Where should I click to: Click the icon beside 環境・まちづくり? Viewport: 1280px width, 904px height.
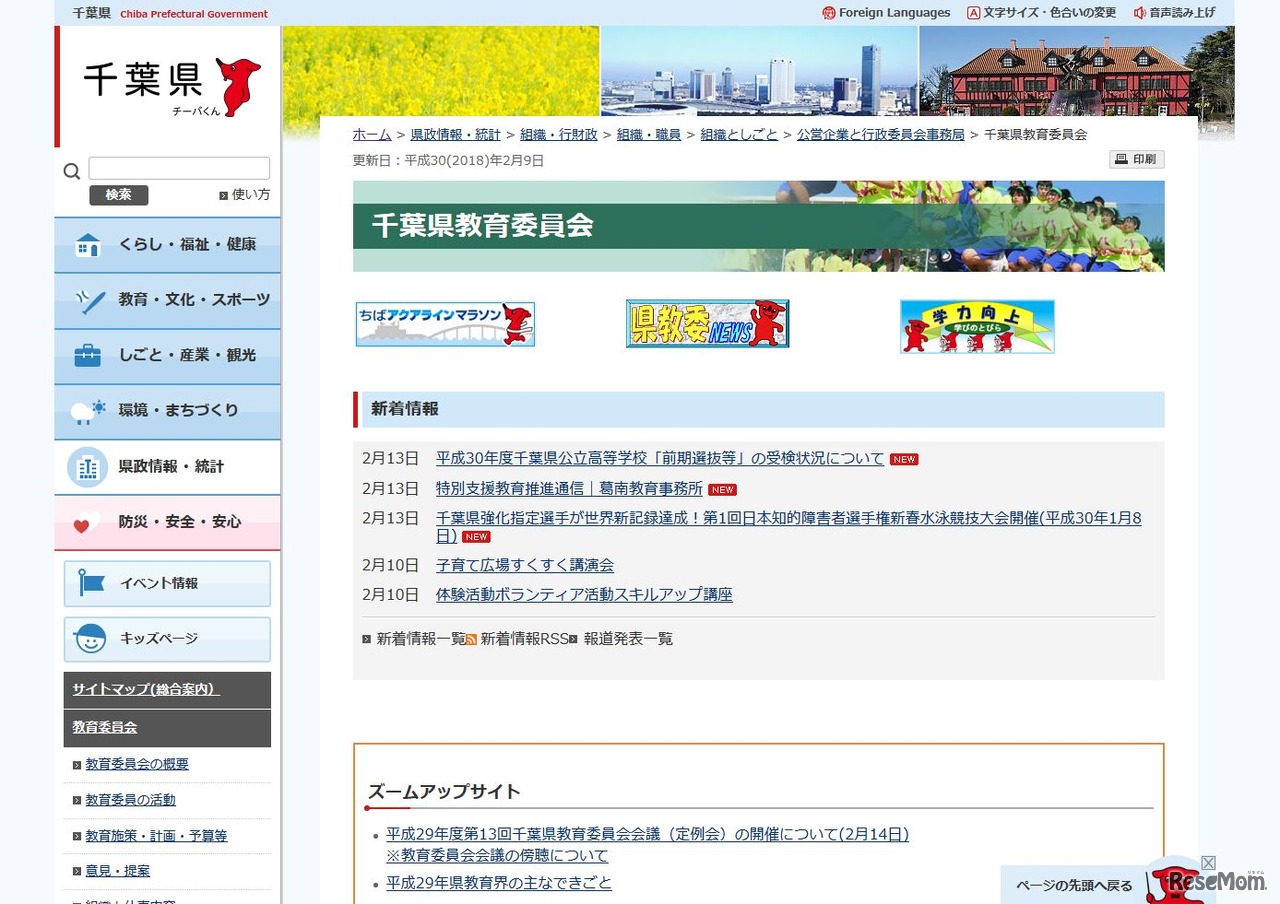pos(87,411)
